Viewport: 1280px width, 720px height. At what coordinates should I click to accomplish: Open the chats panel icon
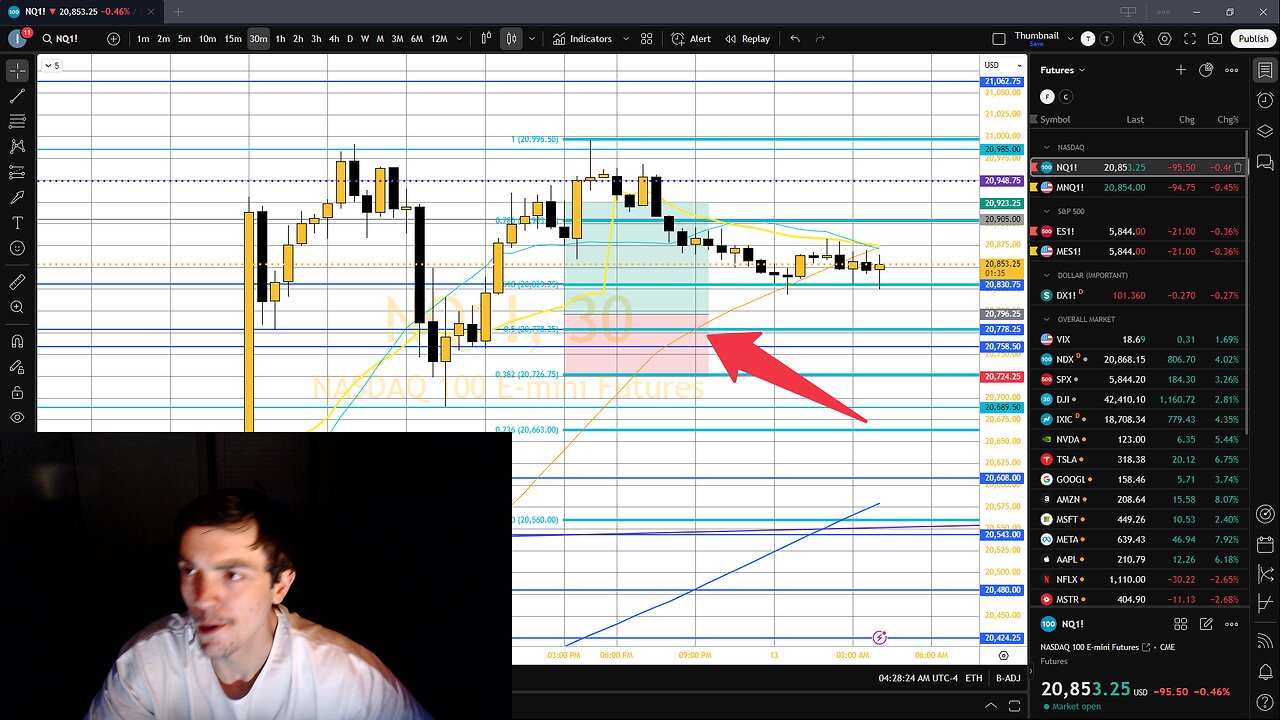1265,161
